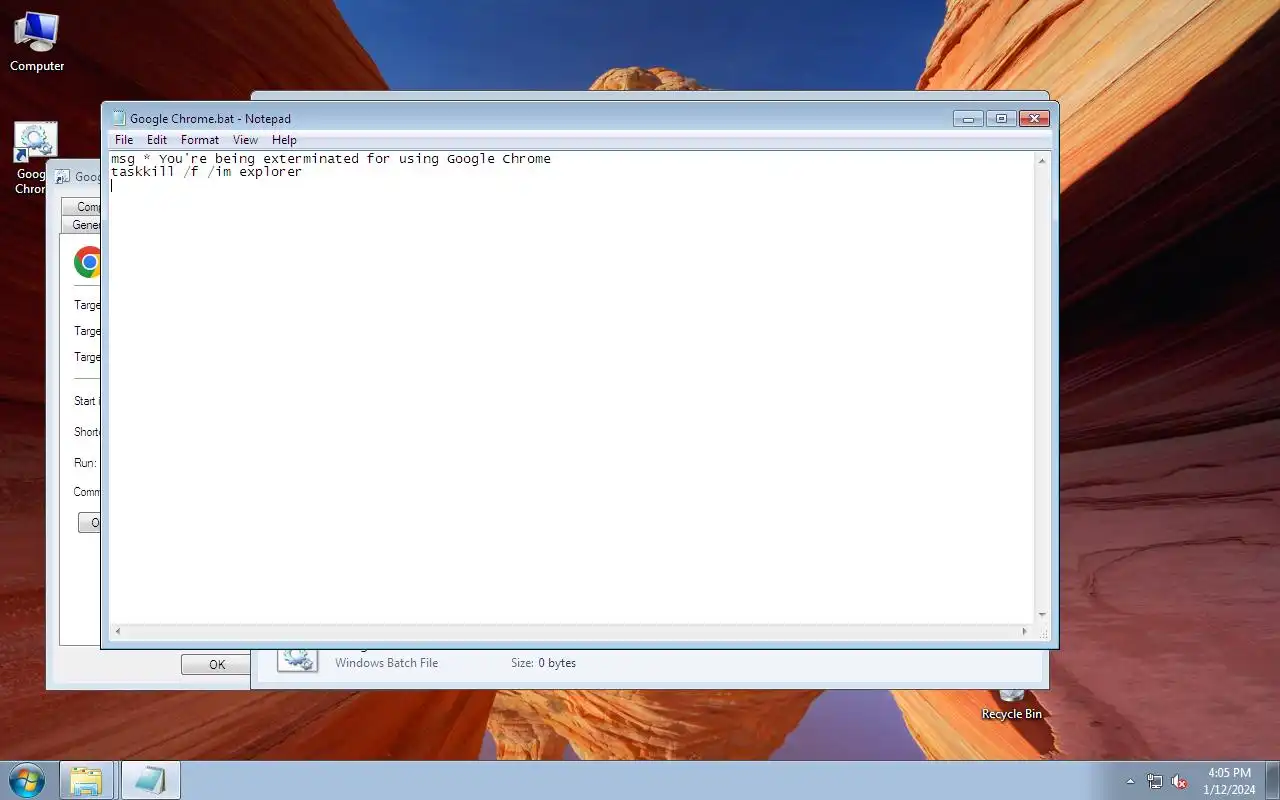
Task: Maximize the Notepad window
Action: (x=1001, y=118)
